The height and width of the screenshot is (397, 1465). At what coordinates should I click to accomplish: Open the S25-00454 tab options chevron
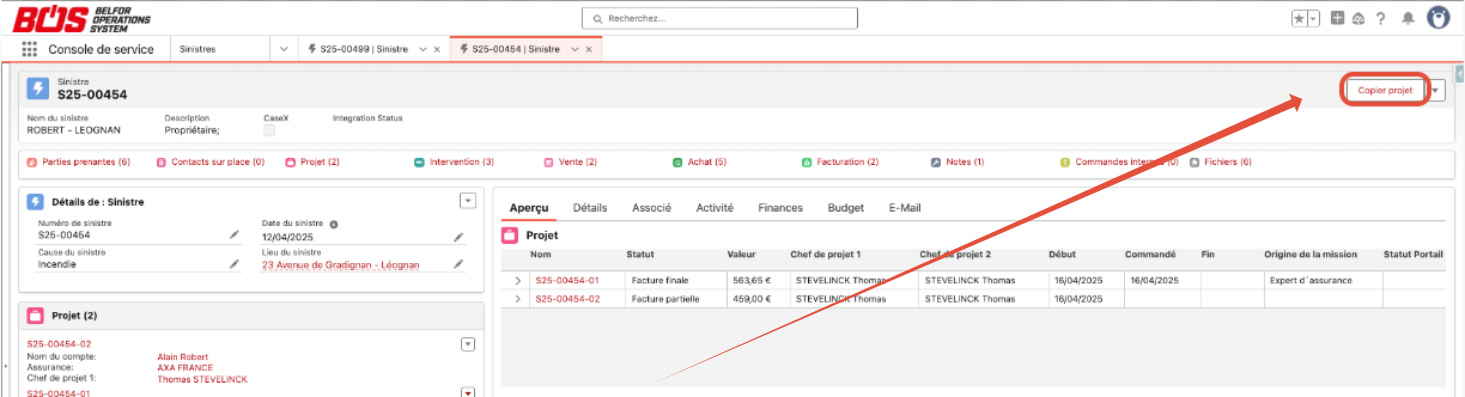[575, 49]
